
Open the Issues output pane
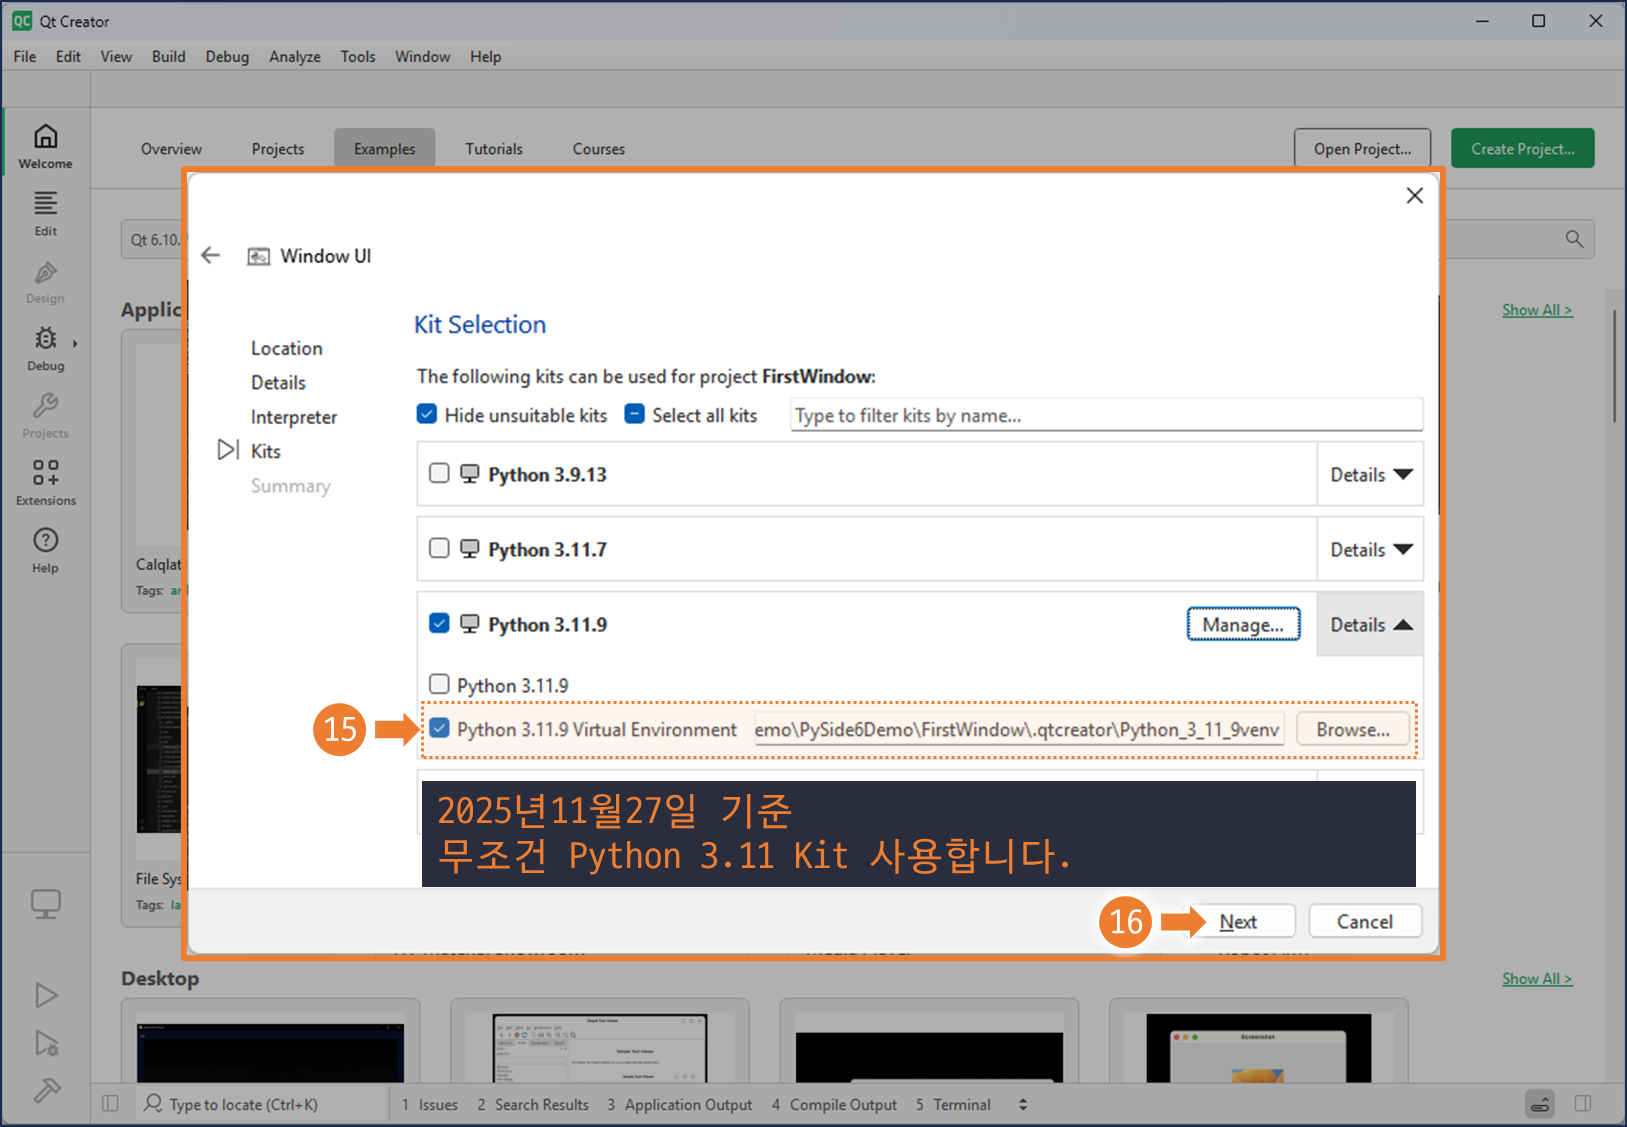coord(430,1104)
